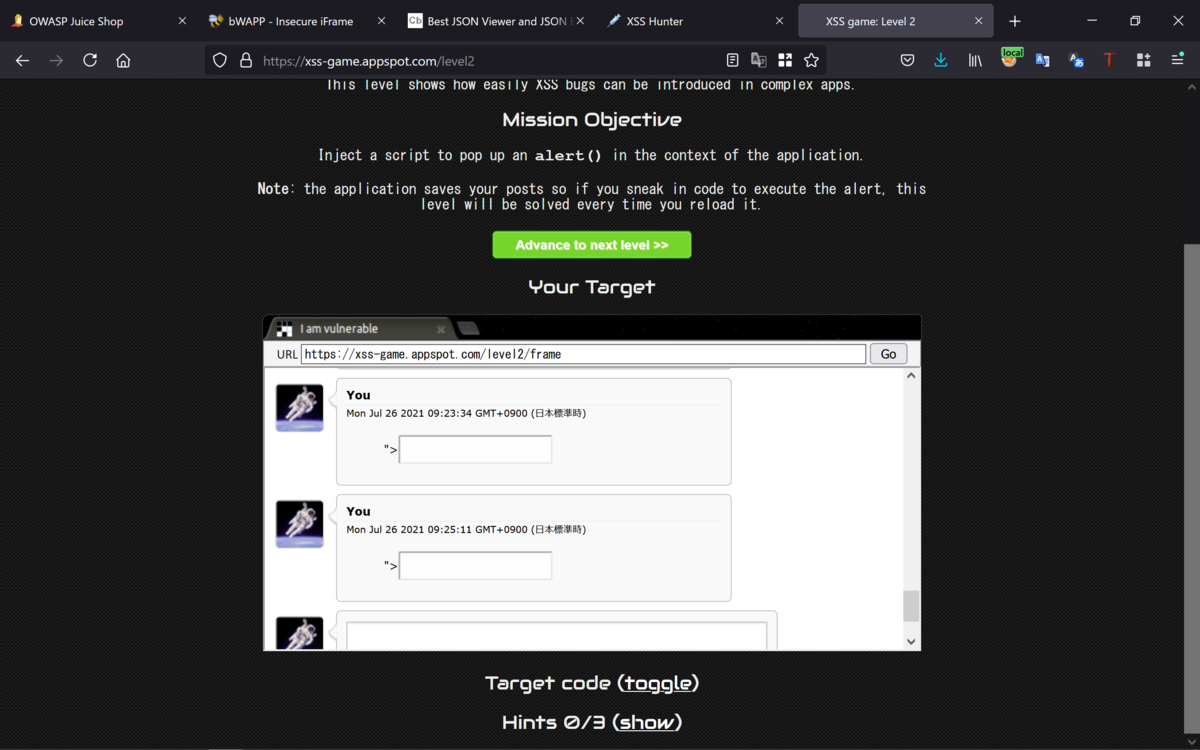Image resolution: width=1200 pixels, height=750 pixels.
Task: Click input box in 09:25:11 post
Action: point(475,566)
